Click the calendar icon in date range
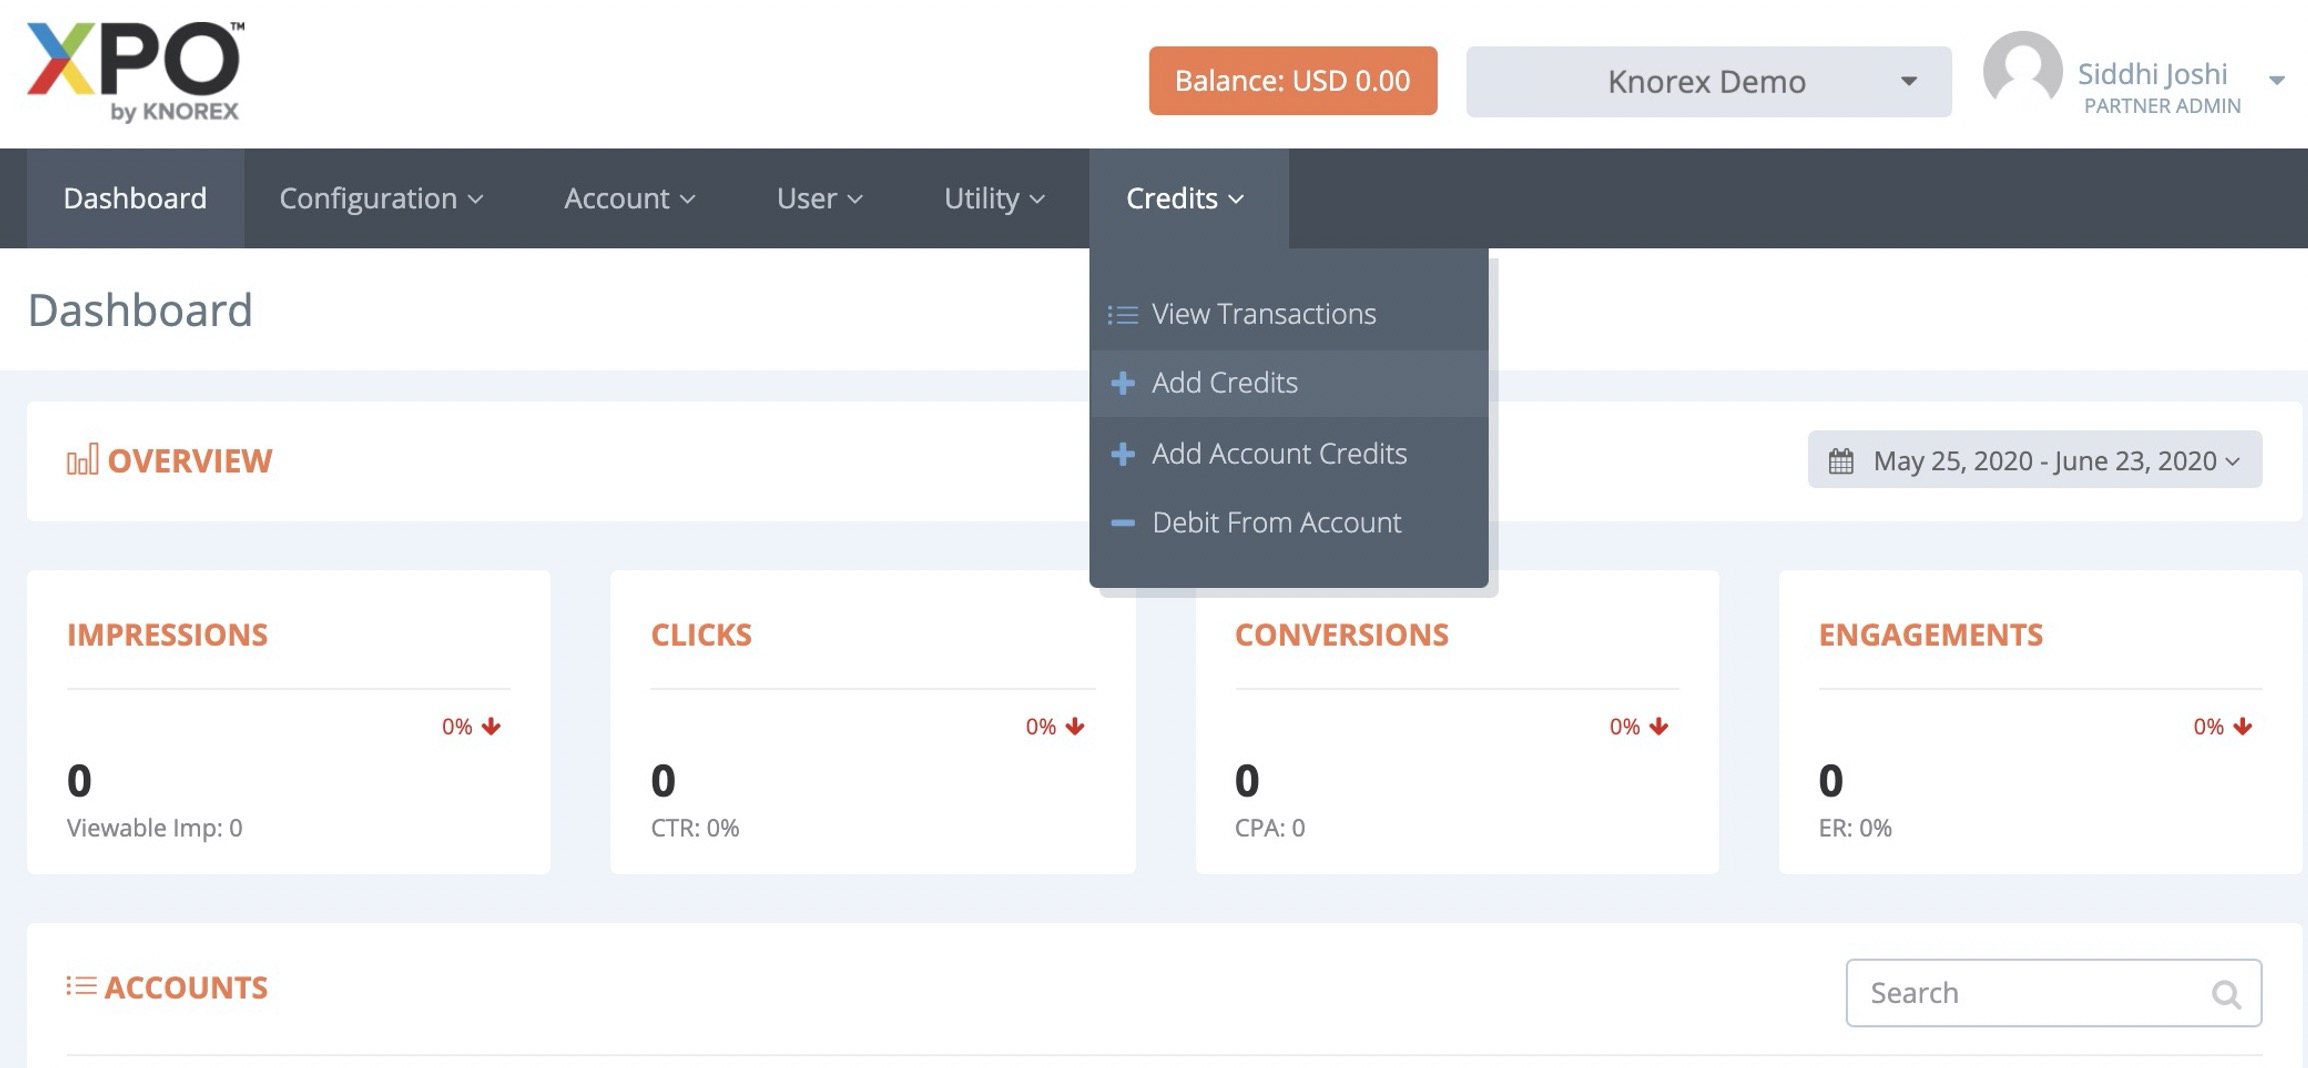 (1841, 460)
